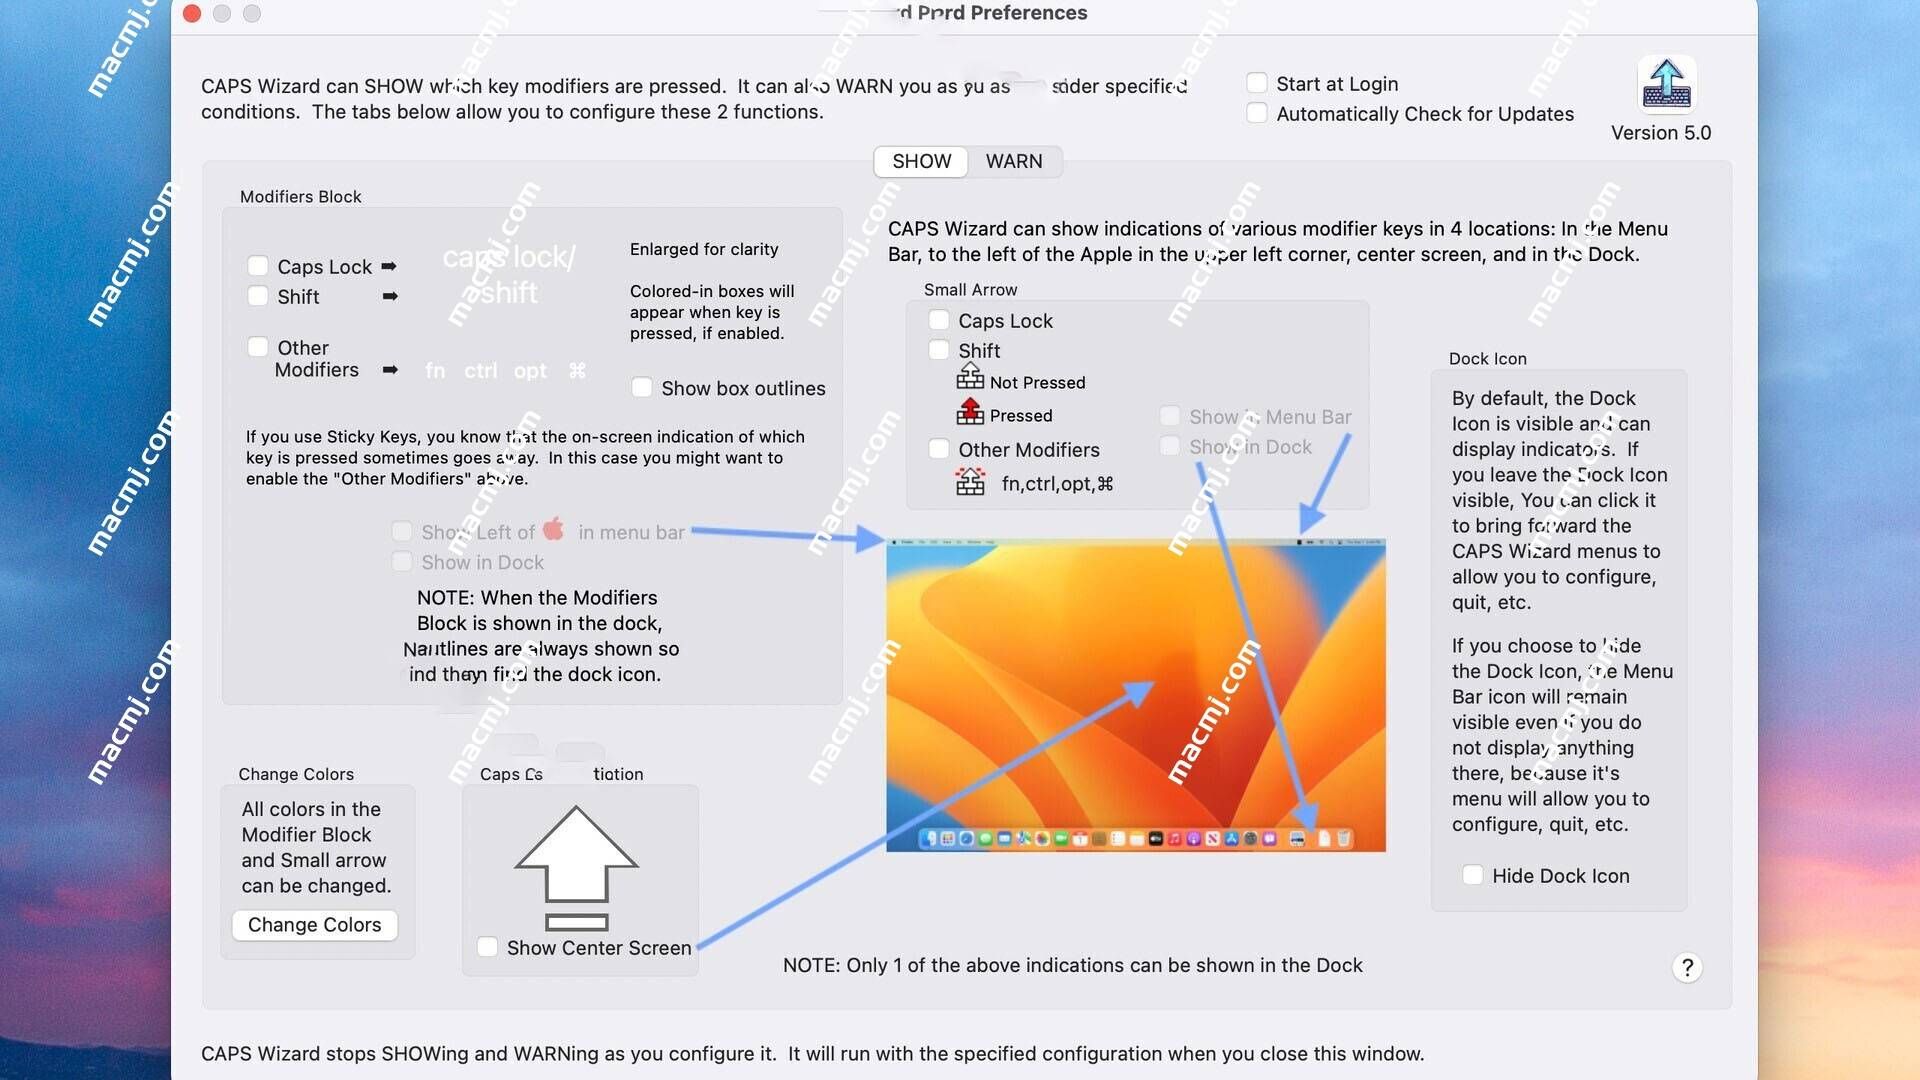This screenshot has height=1080, width=1920.
Task: Toggle Automatically Check for Updates checkbox
Action: (x=1255, y=112)
